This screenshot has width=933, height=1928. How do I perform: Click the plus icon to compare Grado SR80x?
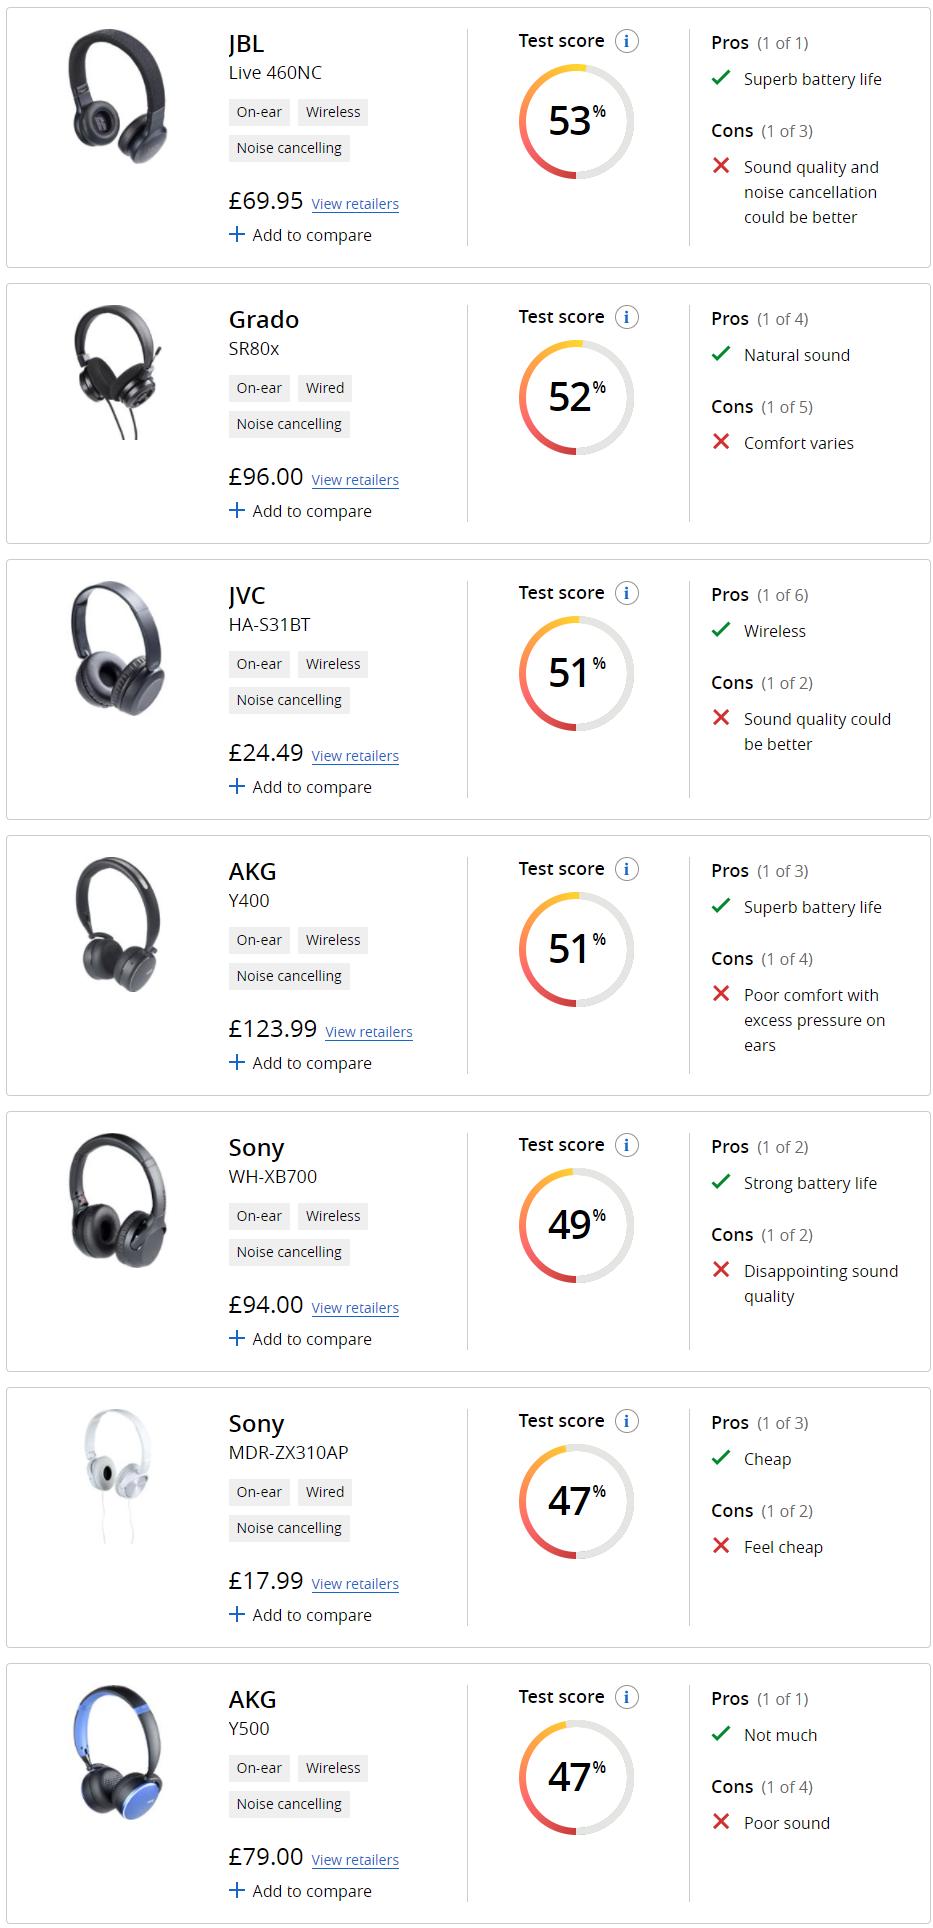(x=237, y=510)
